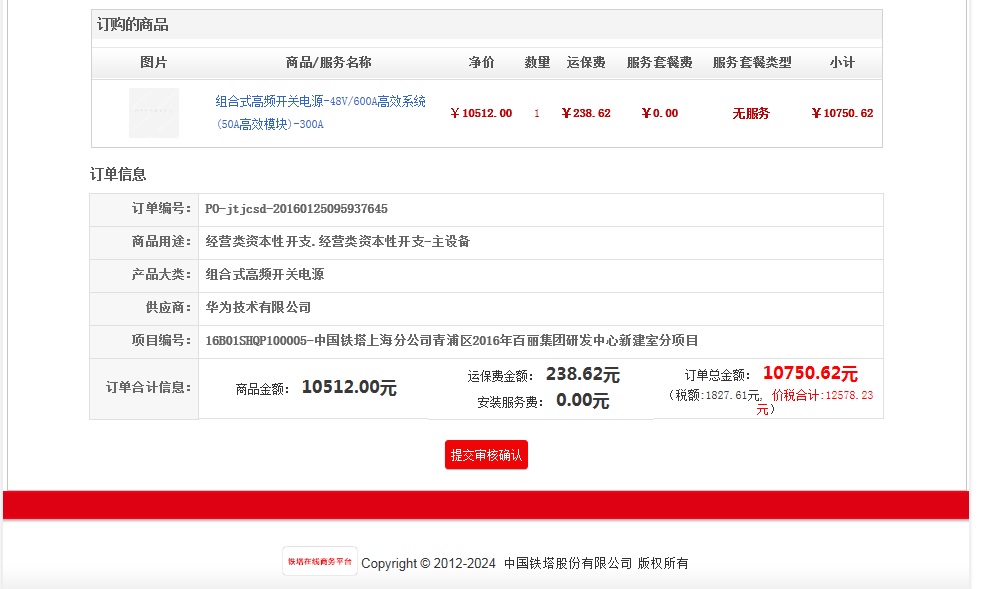Click the 订单编号 row label
This screenshot has height=589, width=981.
point(161,208)
